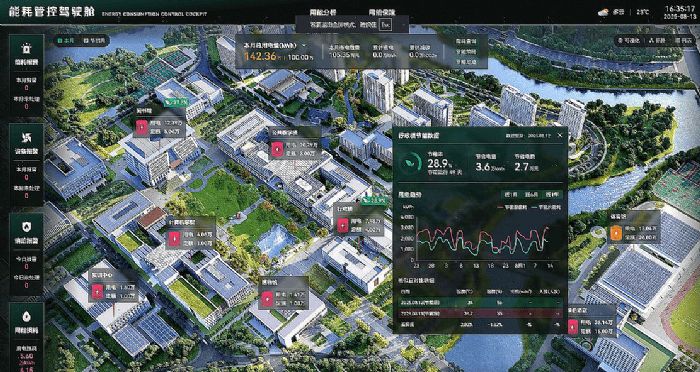This screenshot has width=700, height=372.
Task: Toggle the 可视化 view option at top right
Action: (x=629, y=41)
